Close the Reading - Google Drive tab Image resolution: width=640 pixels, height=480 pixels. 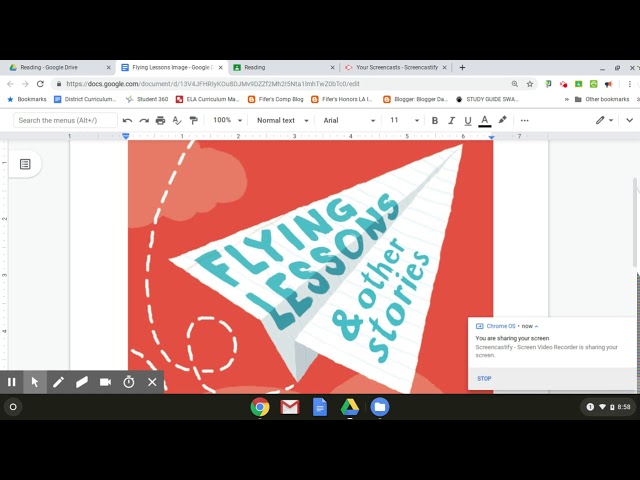108,68
